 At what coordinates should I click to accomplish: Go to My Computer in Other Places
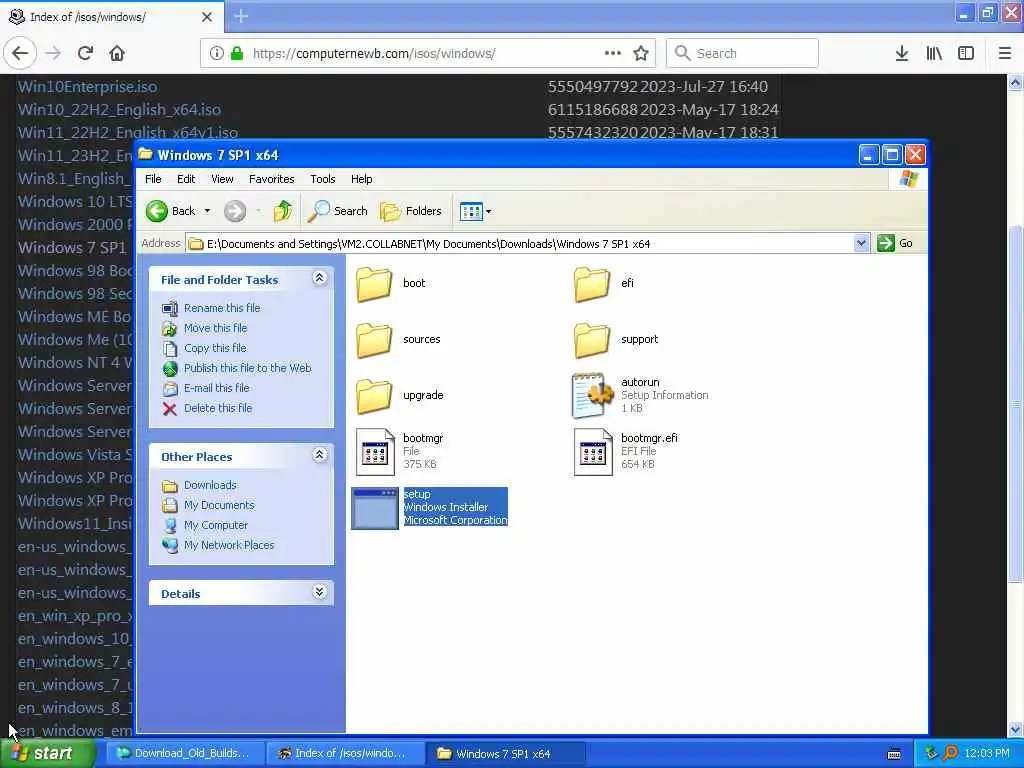pyautogui.click(x=216, y=525)
